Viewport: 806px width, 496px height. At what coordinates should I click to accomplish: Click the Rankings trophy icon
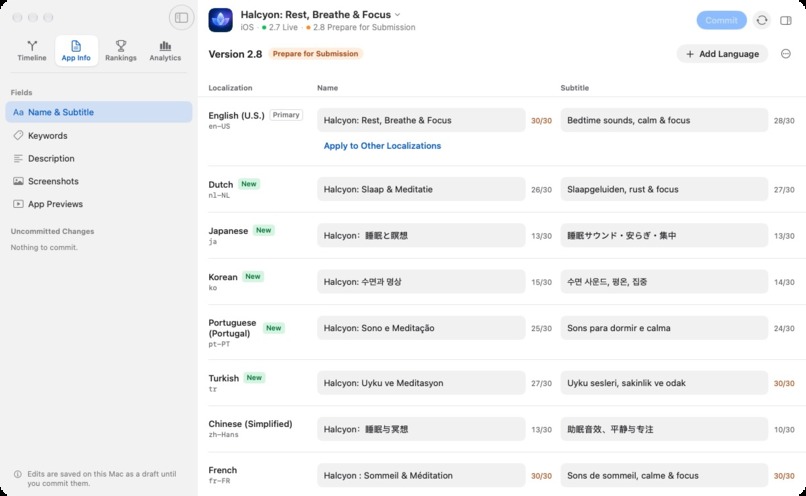click(121, 46)
